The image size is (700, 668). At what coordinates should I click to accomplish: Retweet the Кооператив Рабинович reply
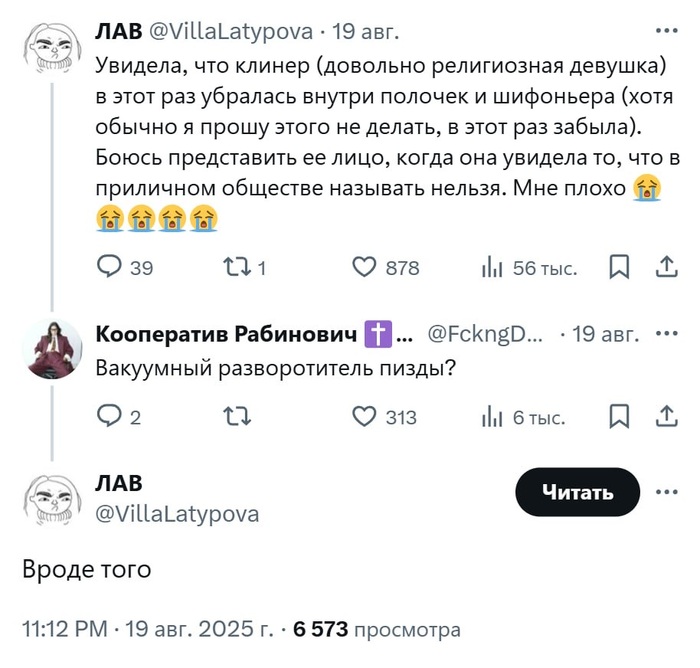click(237, 417)
